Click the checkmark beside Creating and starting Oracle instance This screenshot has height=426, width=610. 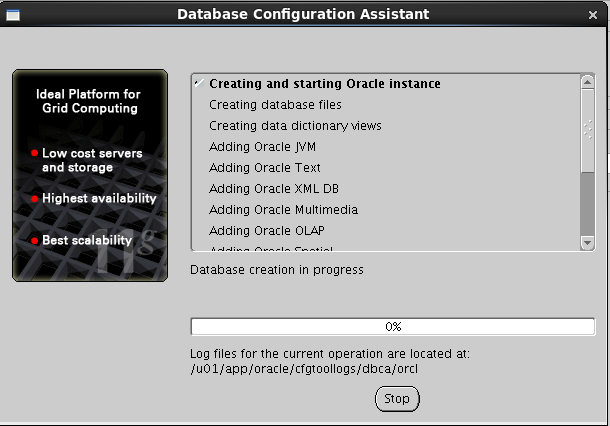point(199,83)
